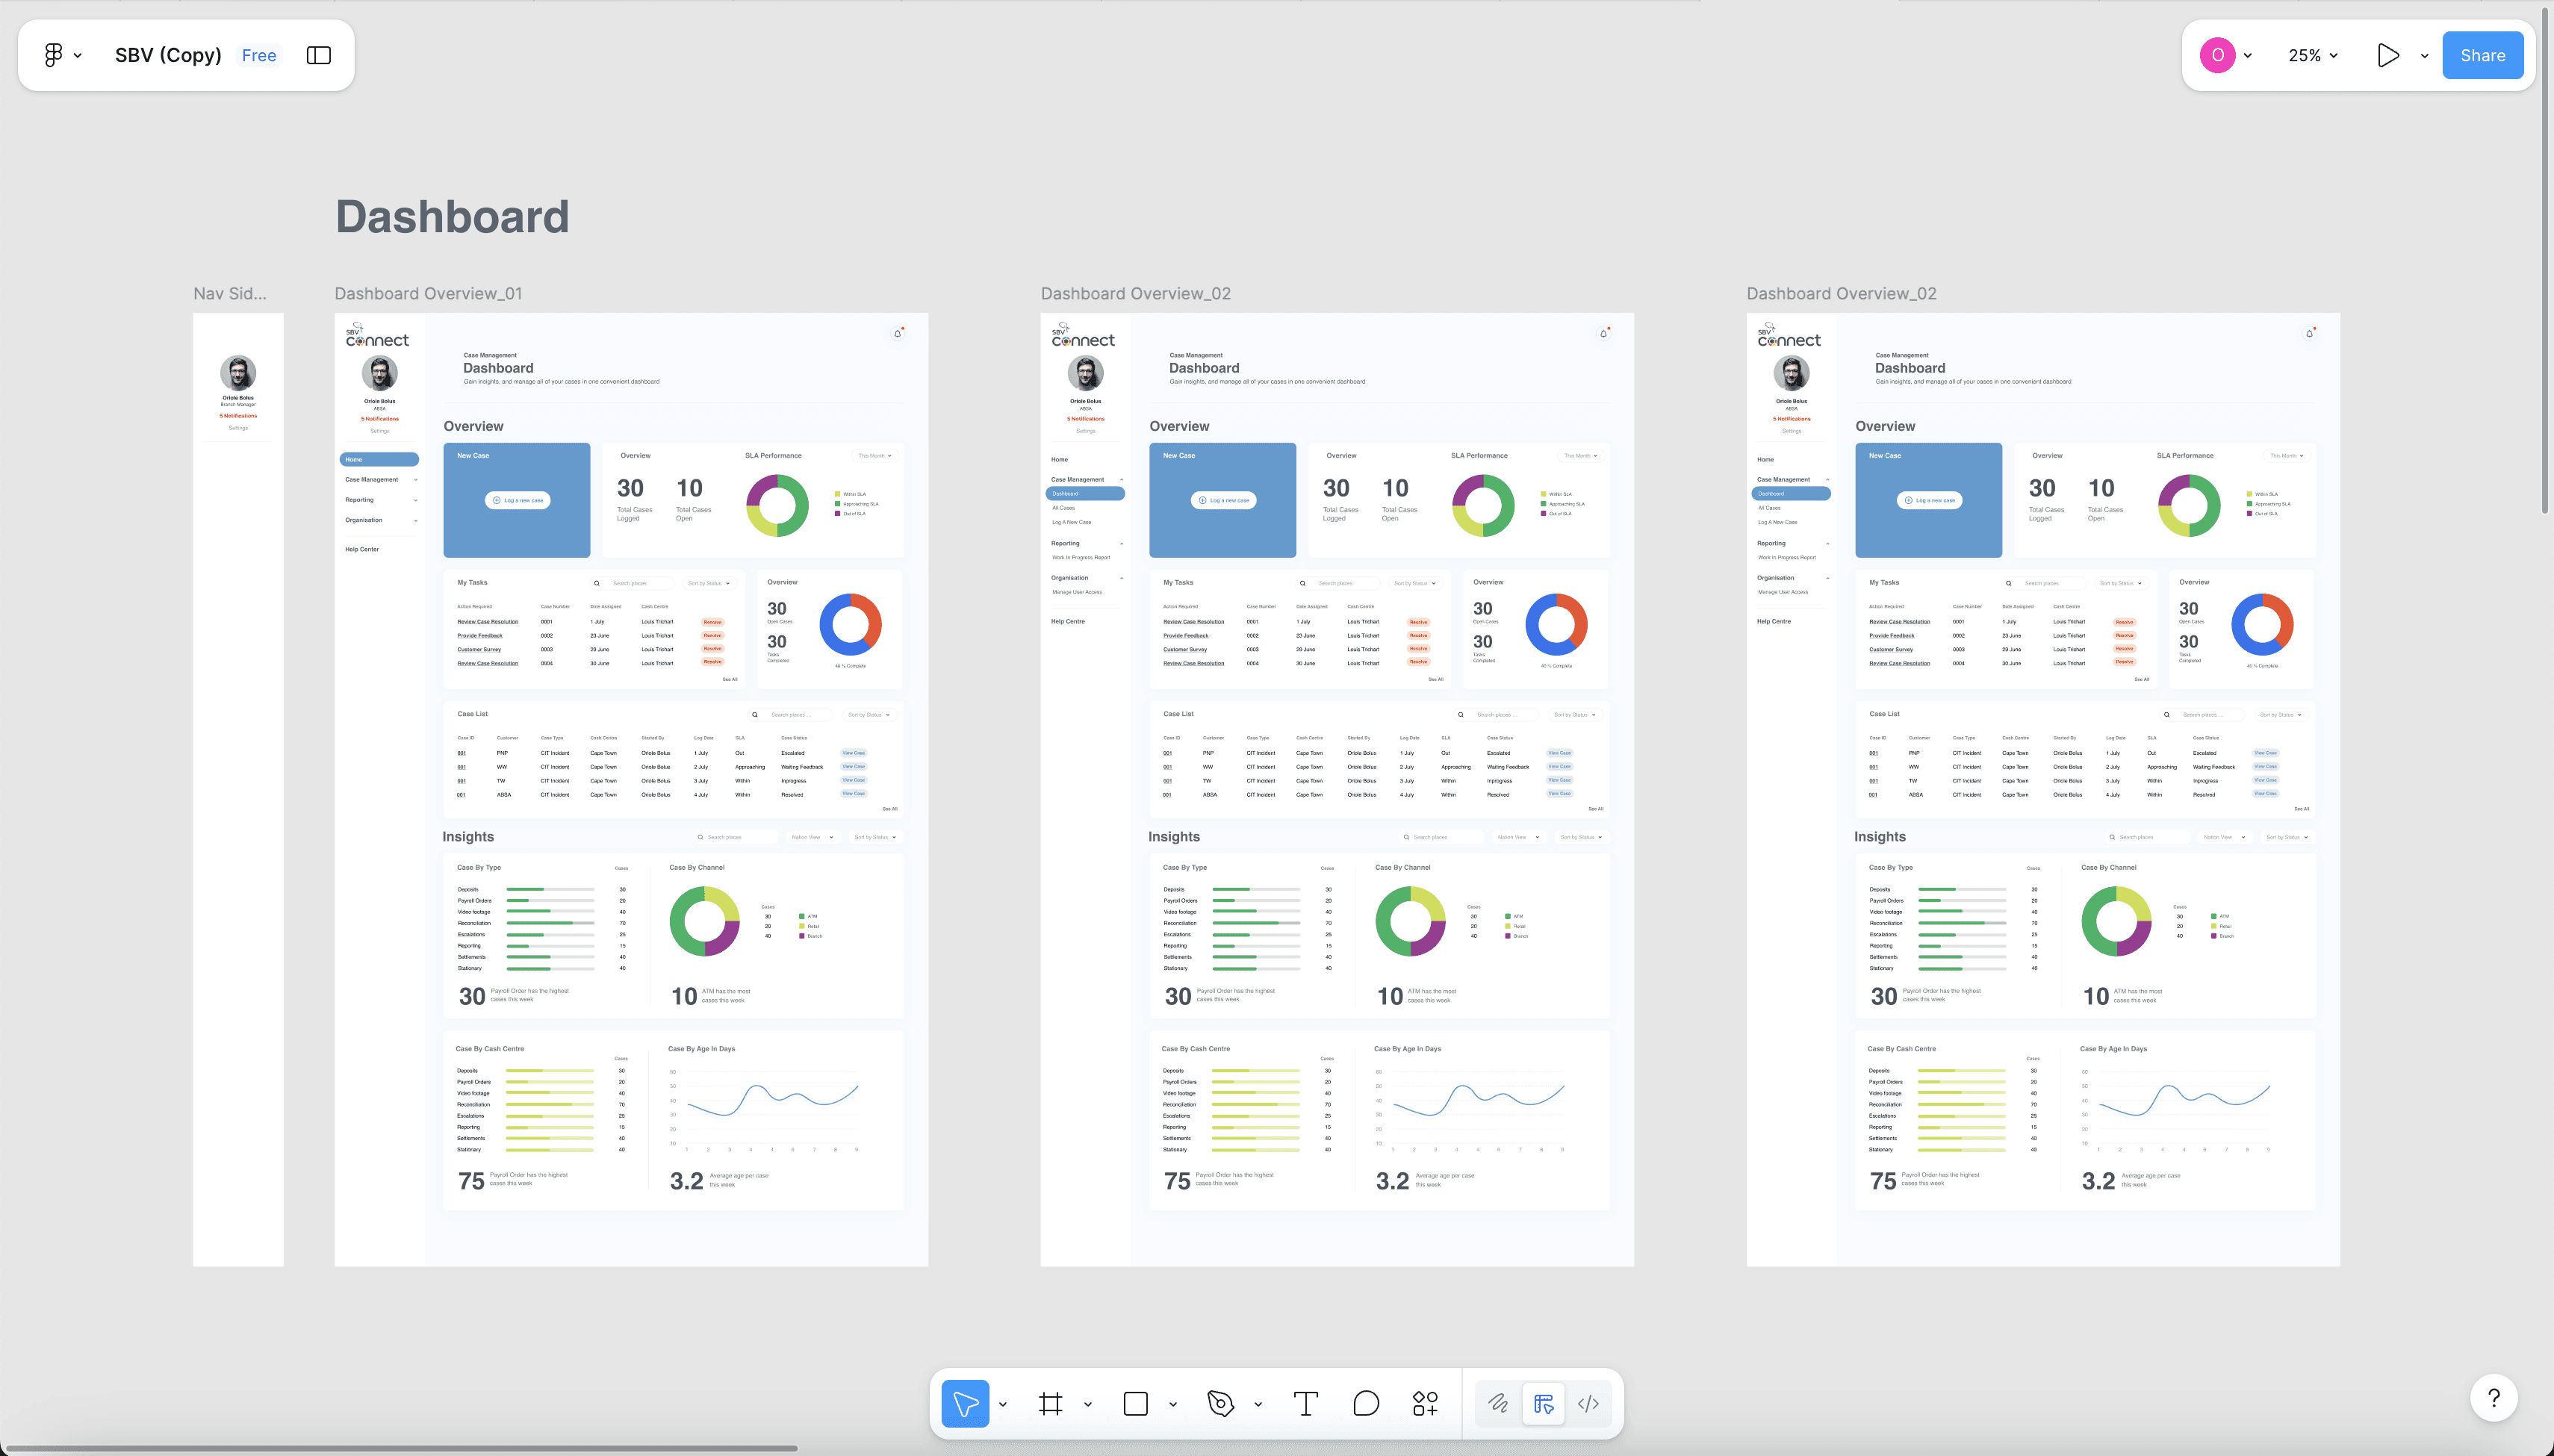2554x1456 pixels.
Task: Select the Dashboard Overview_01 frame label
Action: [428, 293]
